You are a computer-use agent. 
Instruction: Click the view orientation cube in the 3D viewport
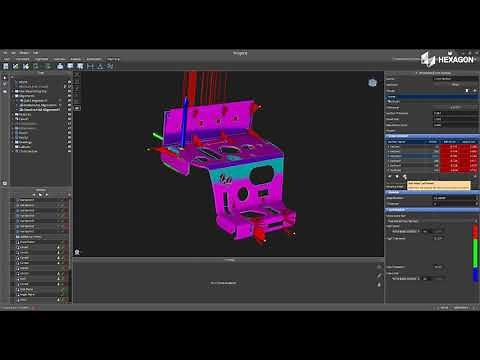tap(373, 83)
